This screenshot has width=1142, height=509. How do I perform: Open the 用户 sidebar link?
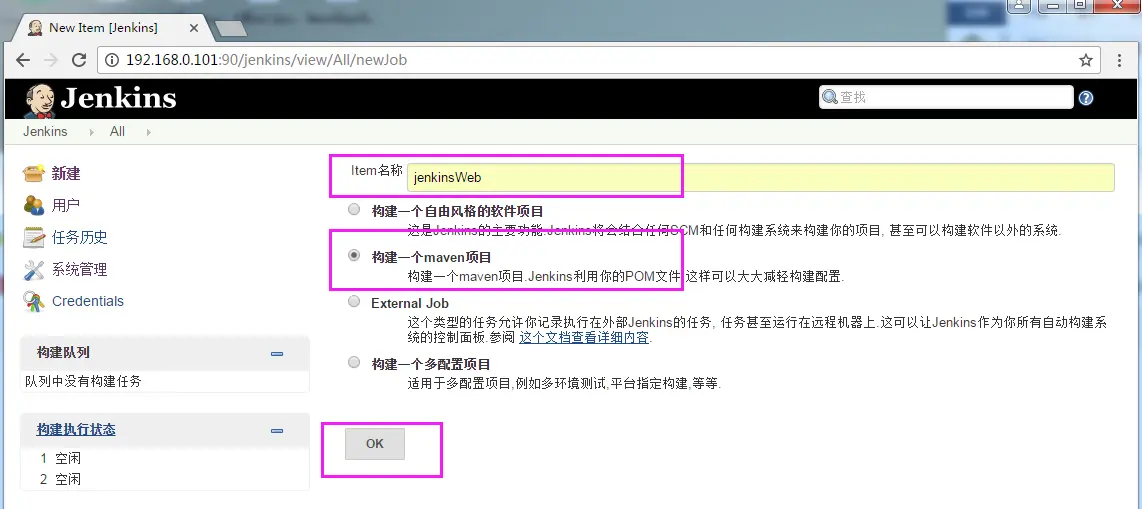coord(66,205)
